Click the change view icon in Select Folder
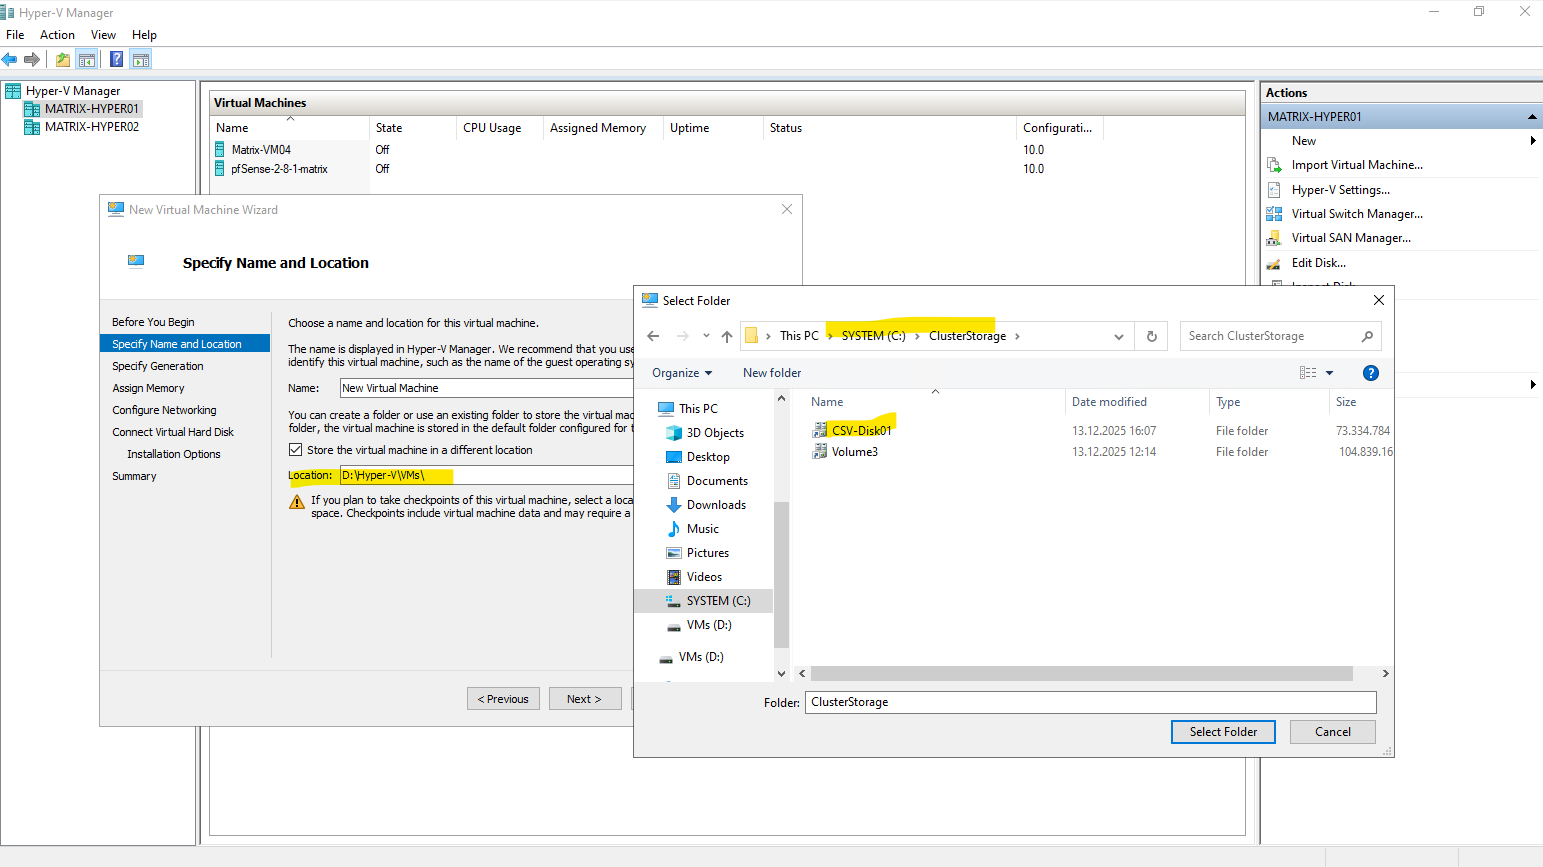 [x=1308, y=373]
